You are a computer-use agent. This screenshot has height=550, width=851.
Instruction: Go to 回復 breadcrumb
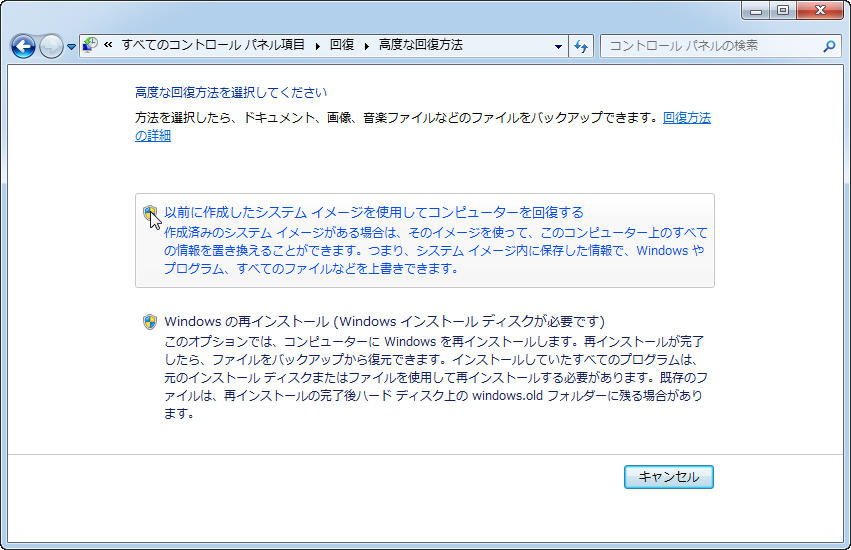[x=342, y=45]
